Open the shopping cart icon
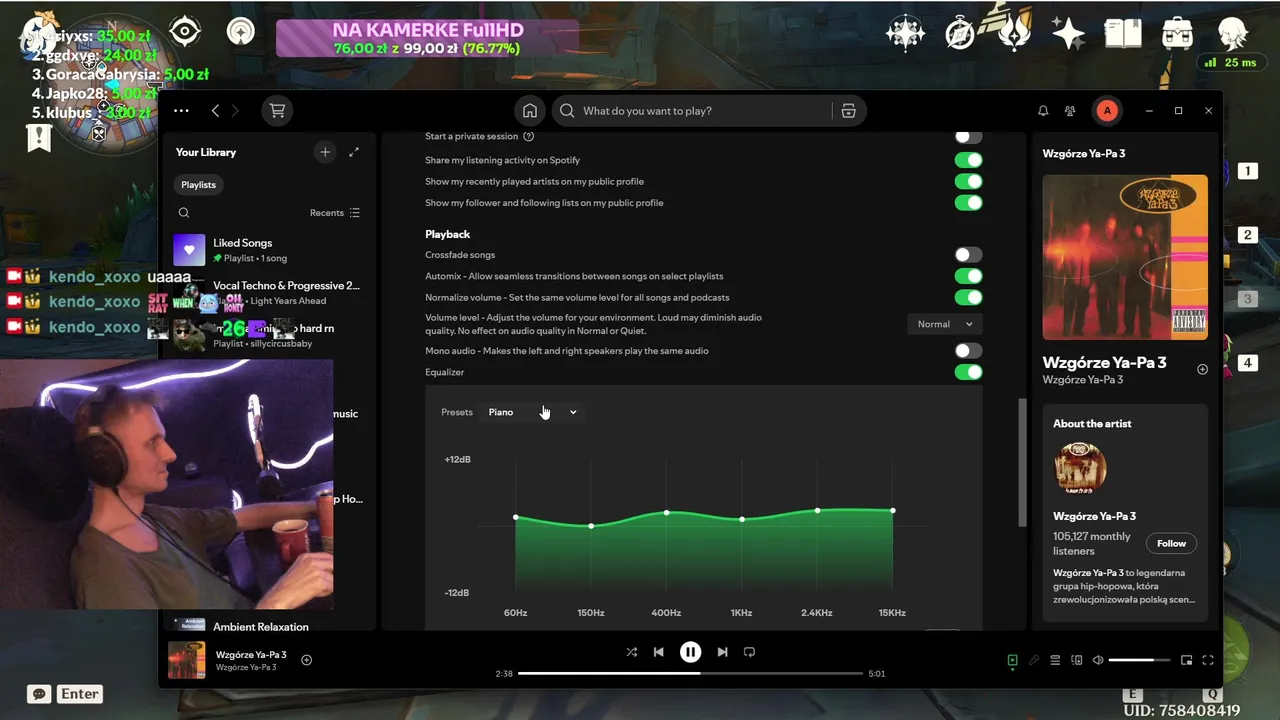The width and height of the screenshot is (1280, 720). (278, 111)
